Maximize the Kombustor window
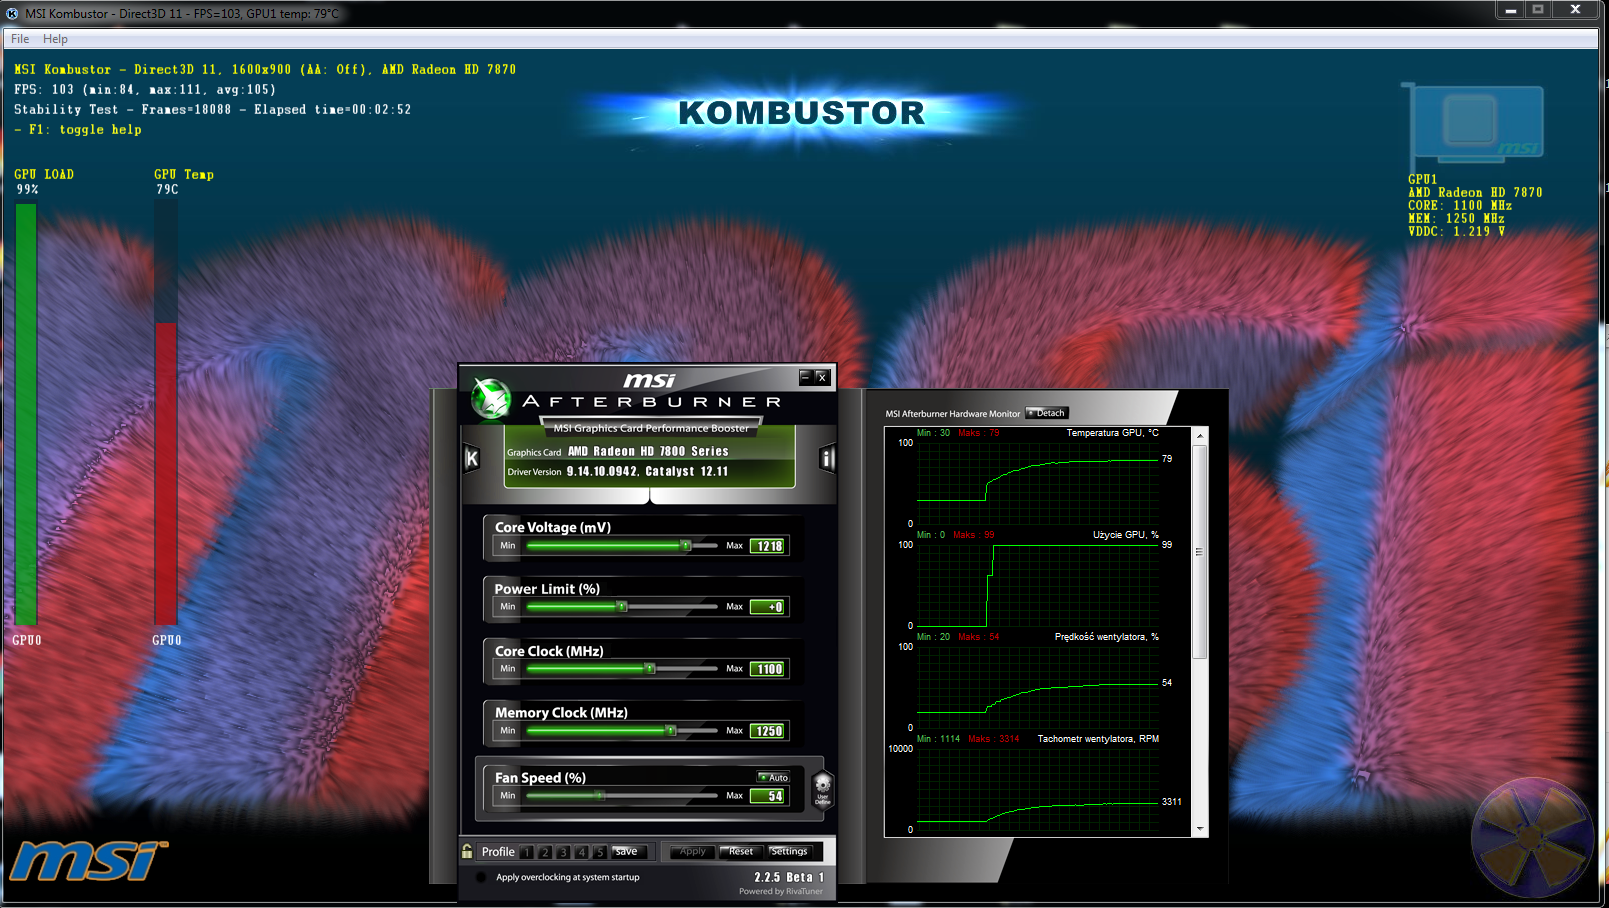This screenshot has width=1609, height=908. click(x=1538, y=10)
